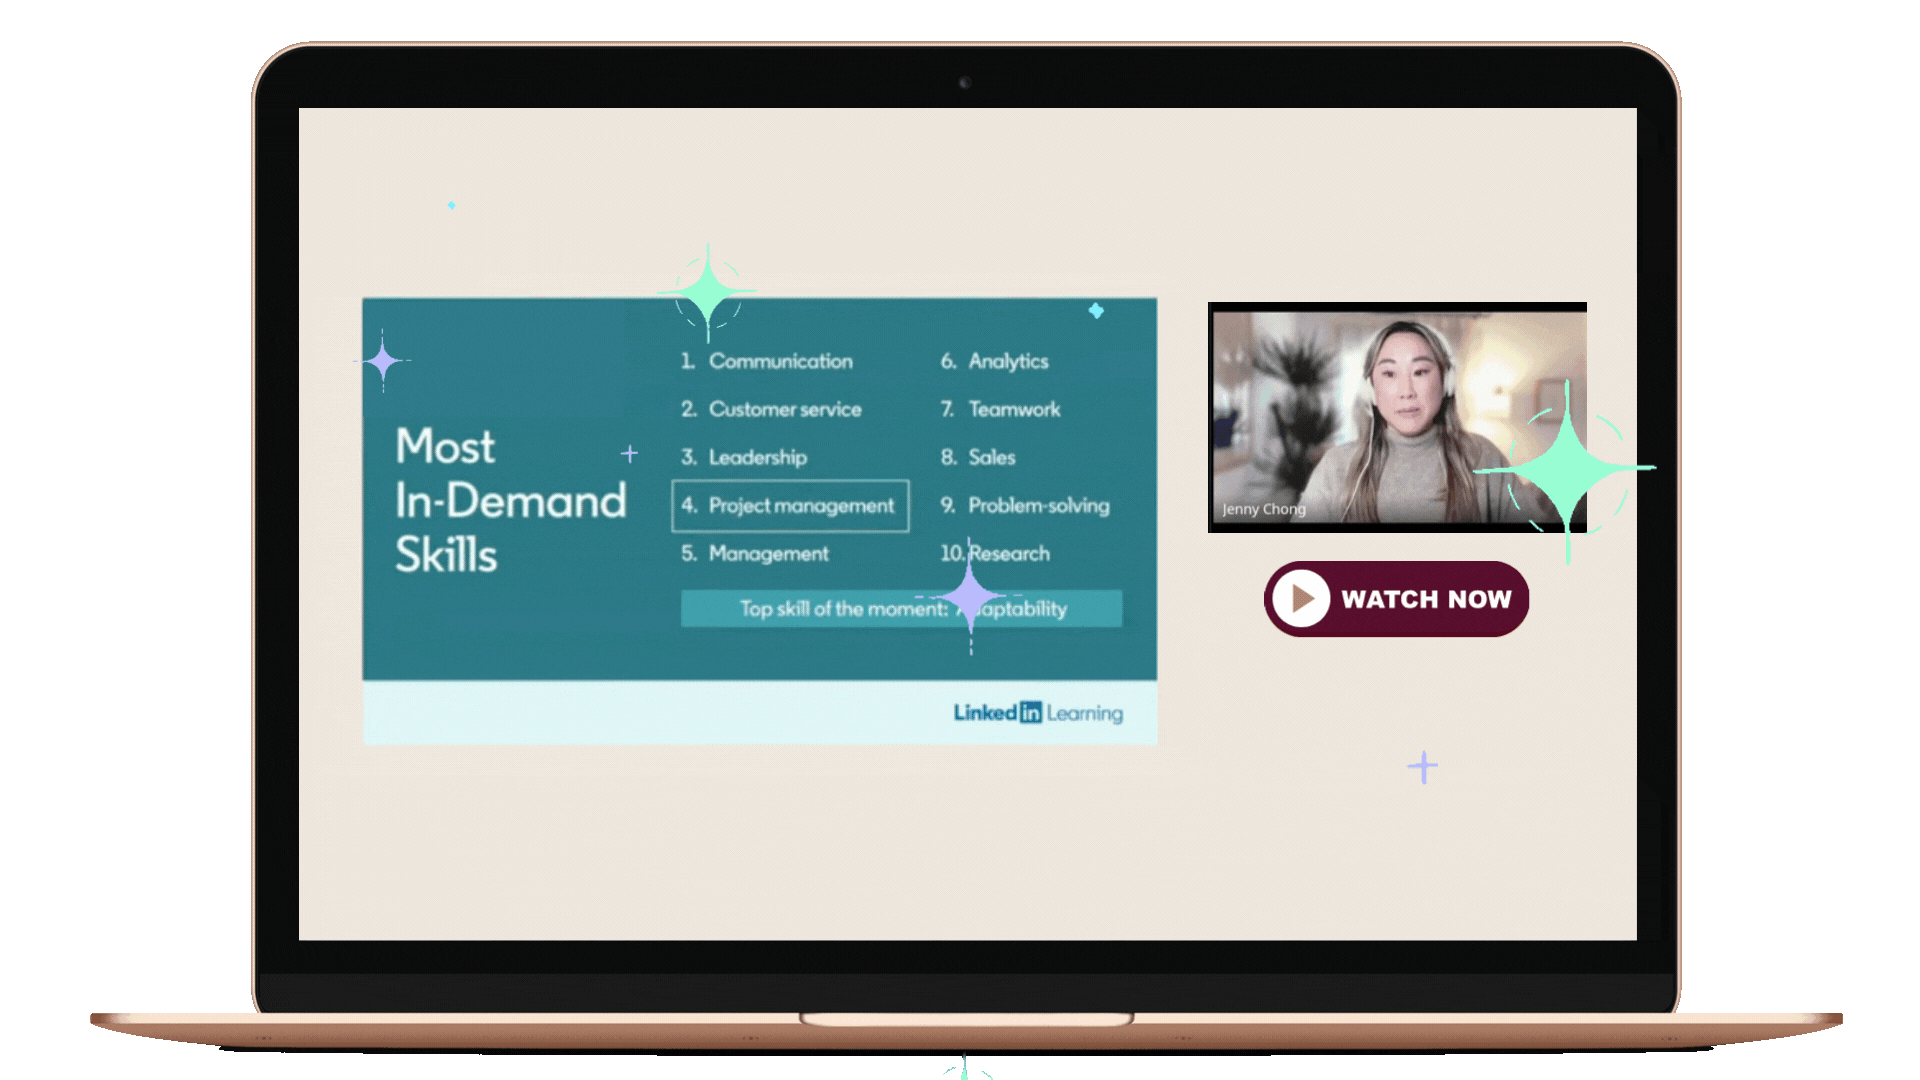Click the Jenny Chong name label
This screenshot has height=1080, width=1920.
pyautogui.click(x=1263, y=509)
